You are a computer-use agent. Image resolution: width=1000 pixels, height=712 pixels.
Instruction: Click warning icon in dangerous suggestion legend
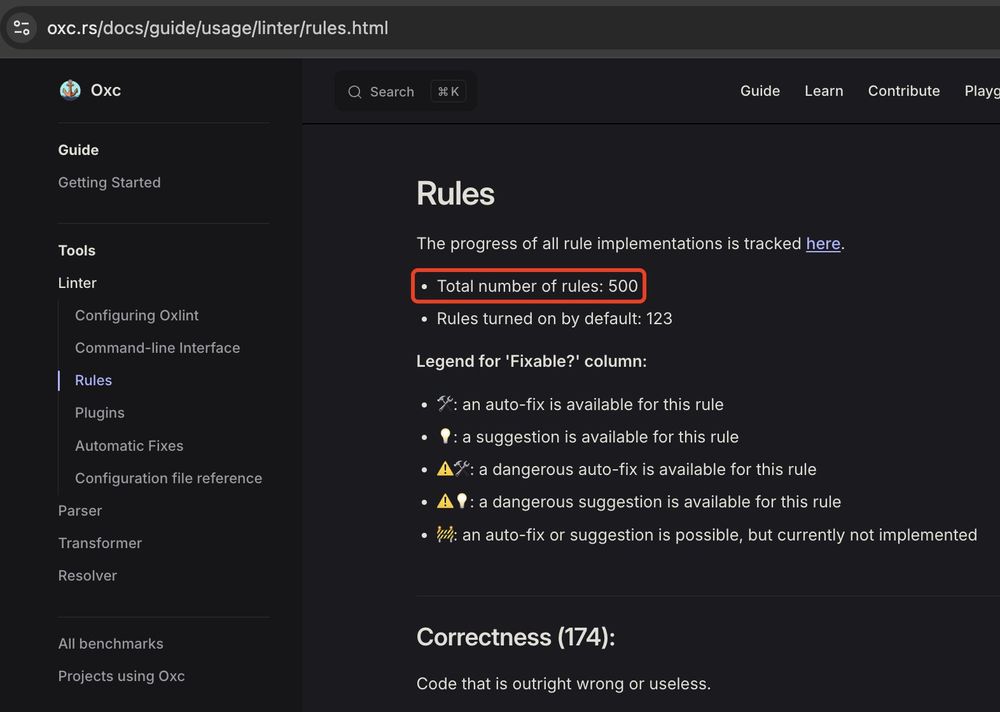pyautogui.click(x=445, y=501)
